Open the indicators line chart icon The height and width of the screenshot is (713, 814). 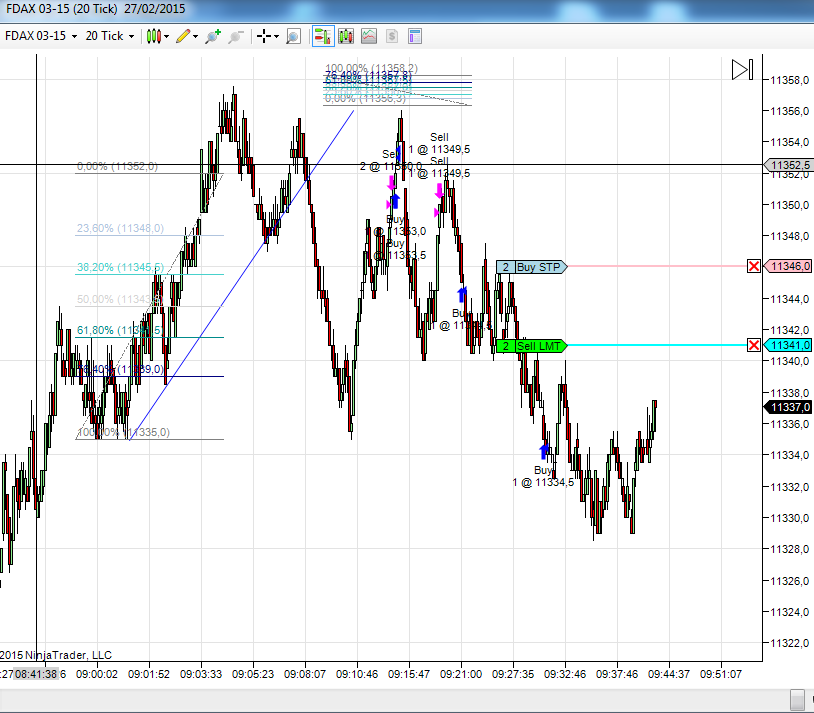coord(369,36)
